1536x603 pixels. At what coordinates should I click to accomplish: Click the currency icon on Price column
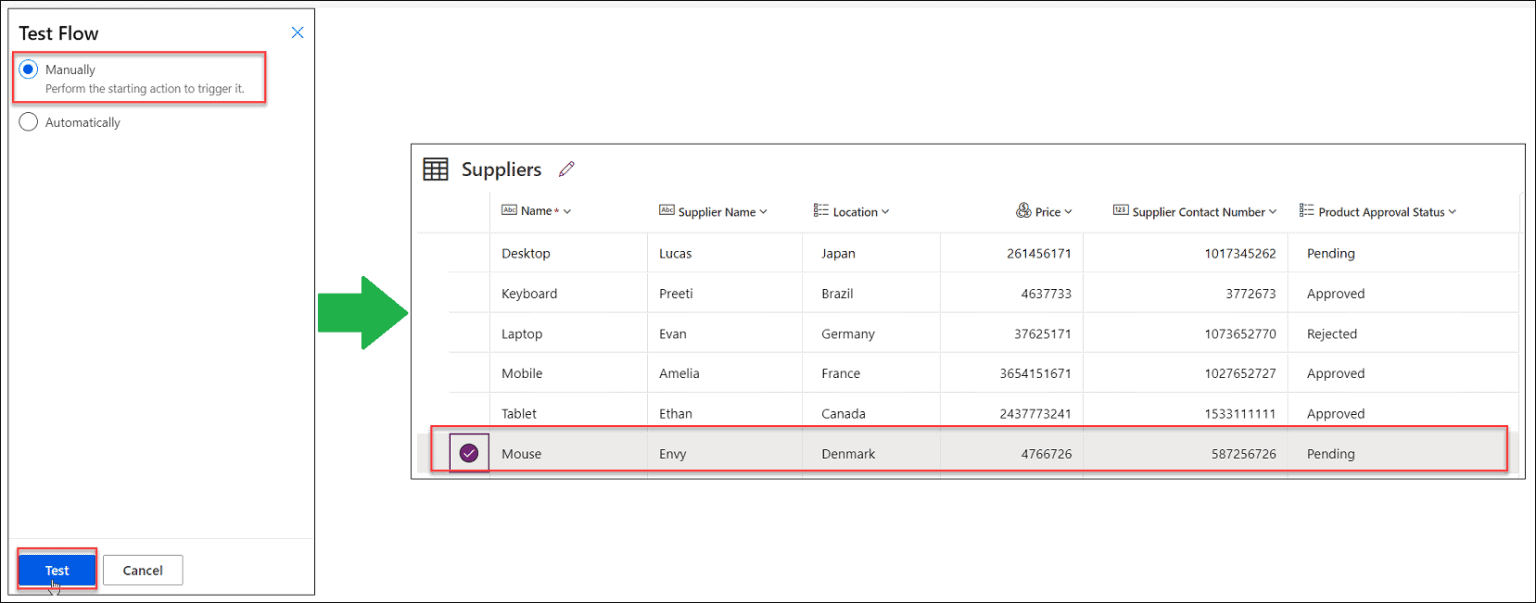point(1023,211)
